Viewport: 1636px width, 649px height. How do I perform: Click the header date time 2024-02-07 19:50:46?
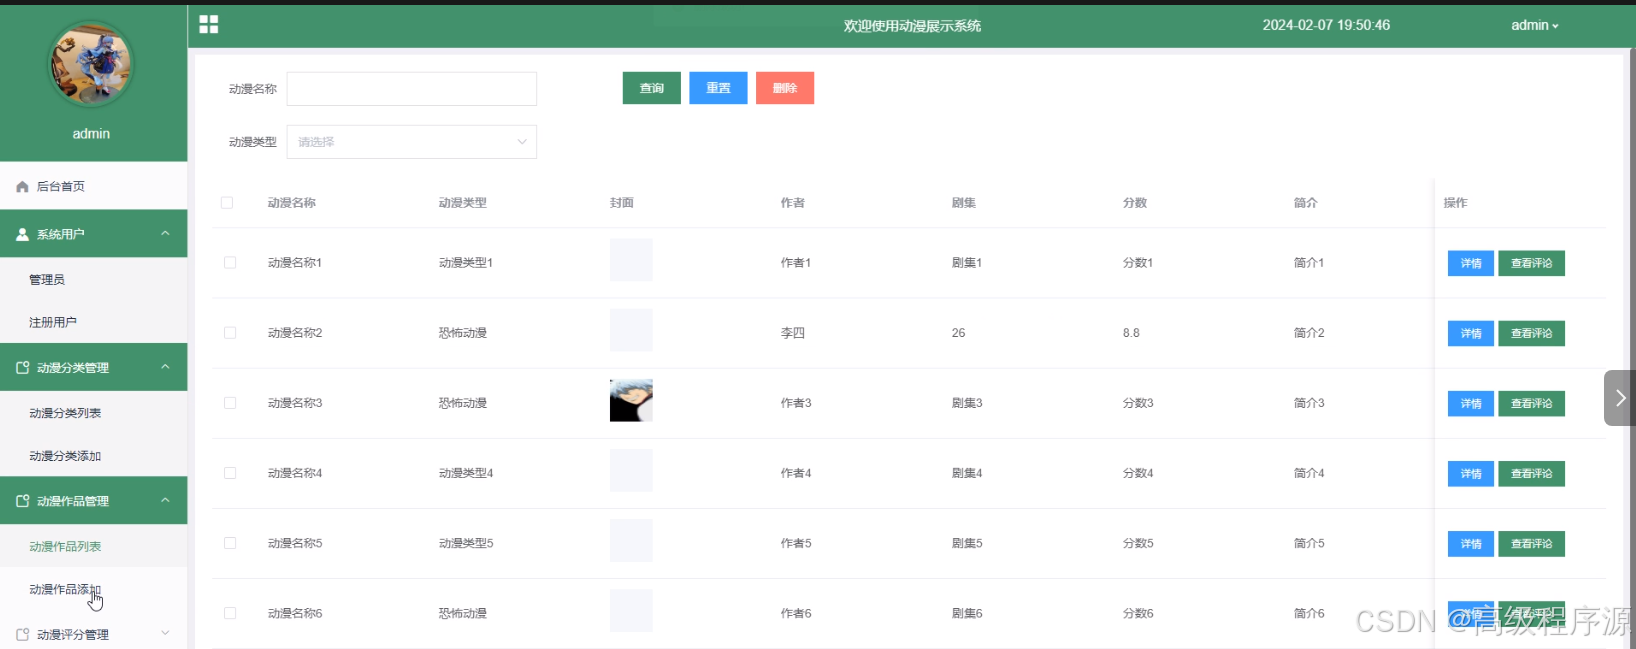(1326, 25)
